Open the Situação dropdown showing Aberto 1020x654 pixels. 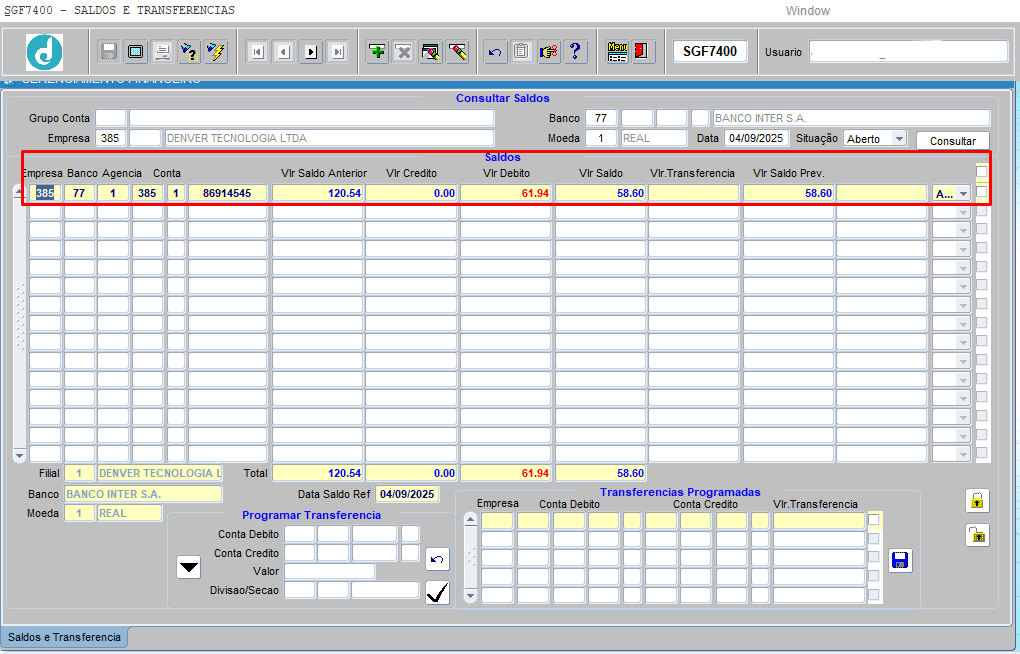coord(898,139)
